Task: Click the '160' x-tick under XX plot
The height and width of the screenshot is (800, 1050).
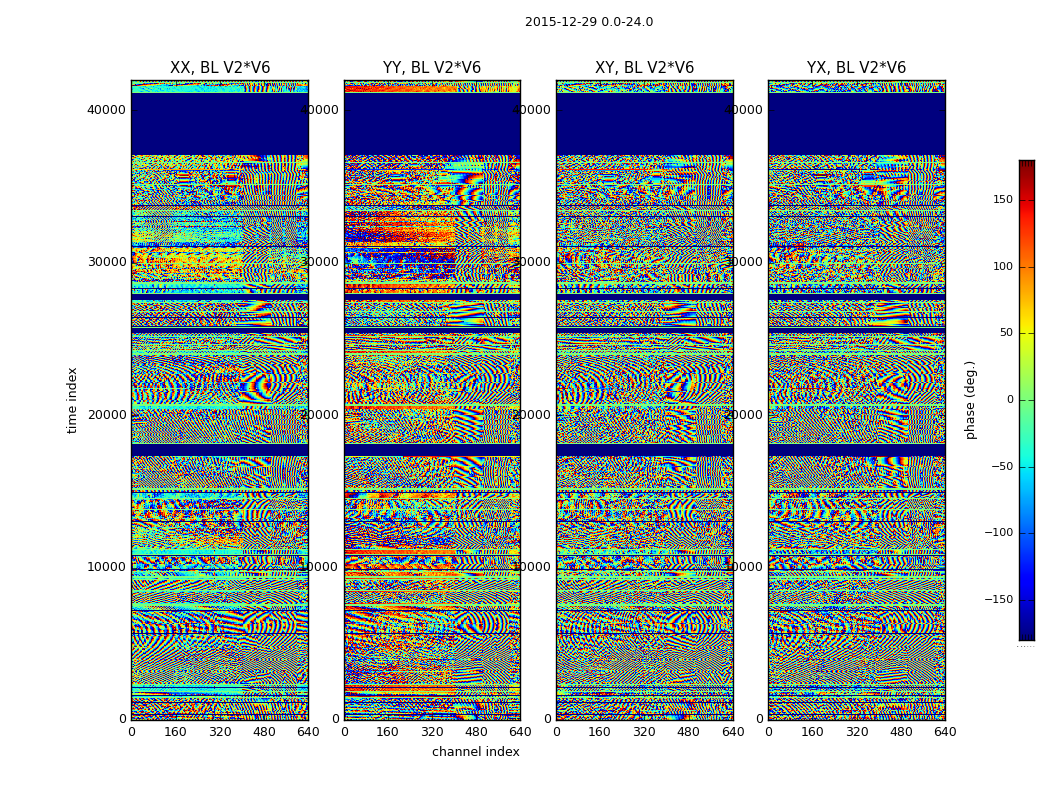Action: (x=175, y=732)
